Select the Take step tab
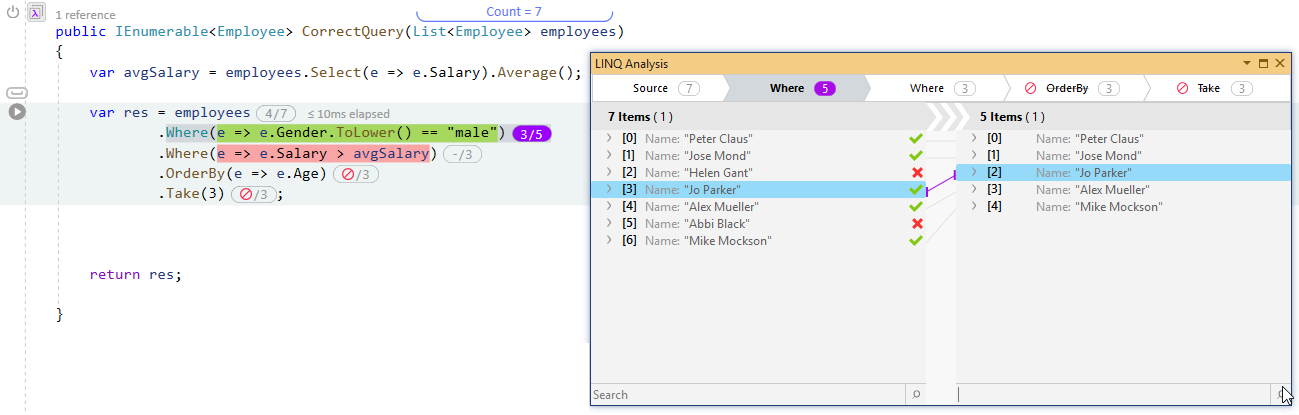 (x=1219, y=88)
